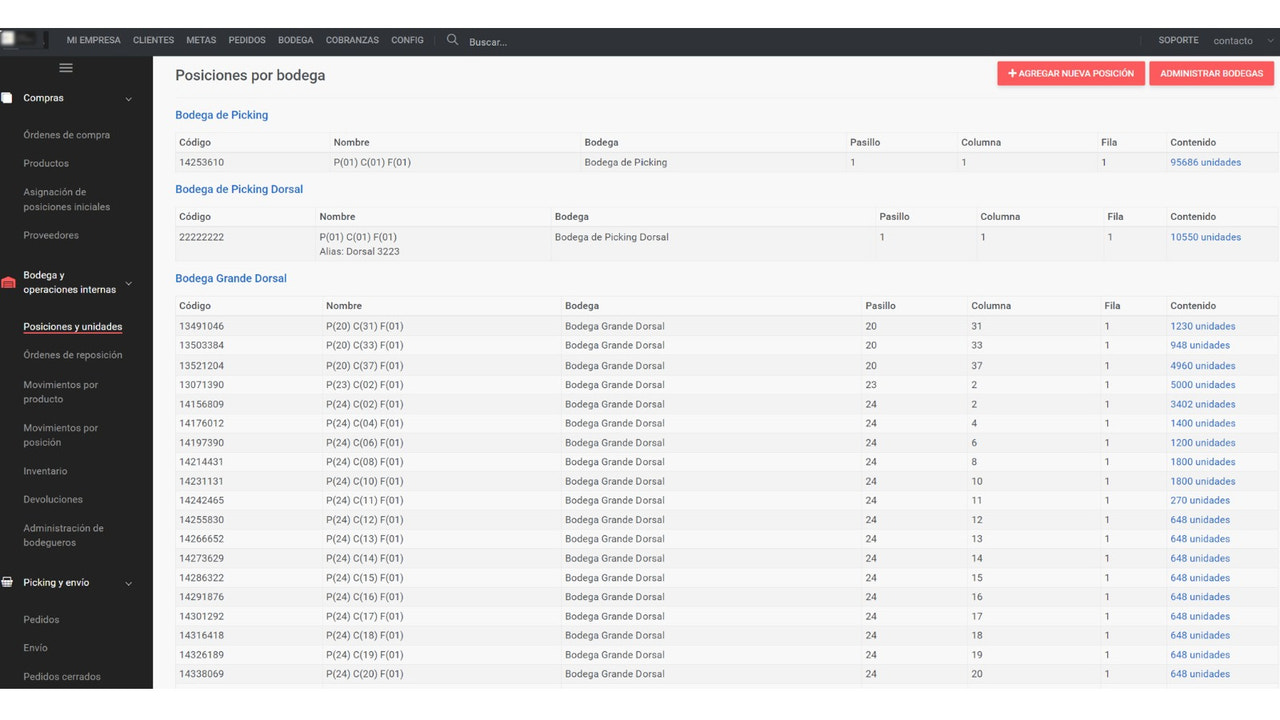The image size is (1280, 720).
Task: Open Pedidos cerrados in sidebar
Action: (62, 677)
